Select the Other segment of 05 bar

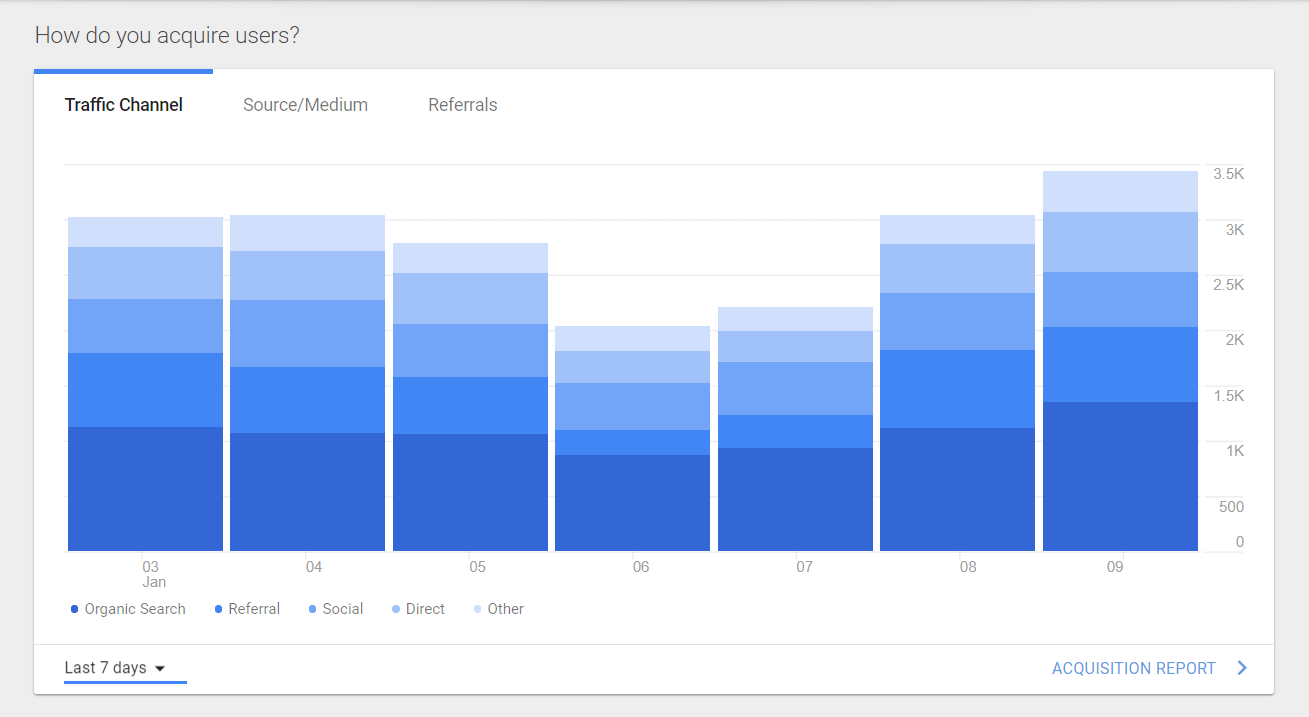[470, 258]
